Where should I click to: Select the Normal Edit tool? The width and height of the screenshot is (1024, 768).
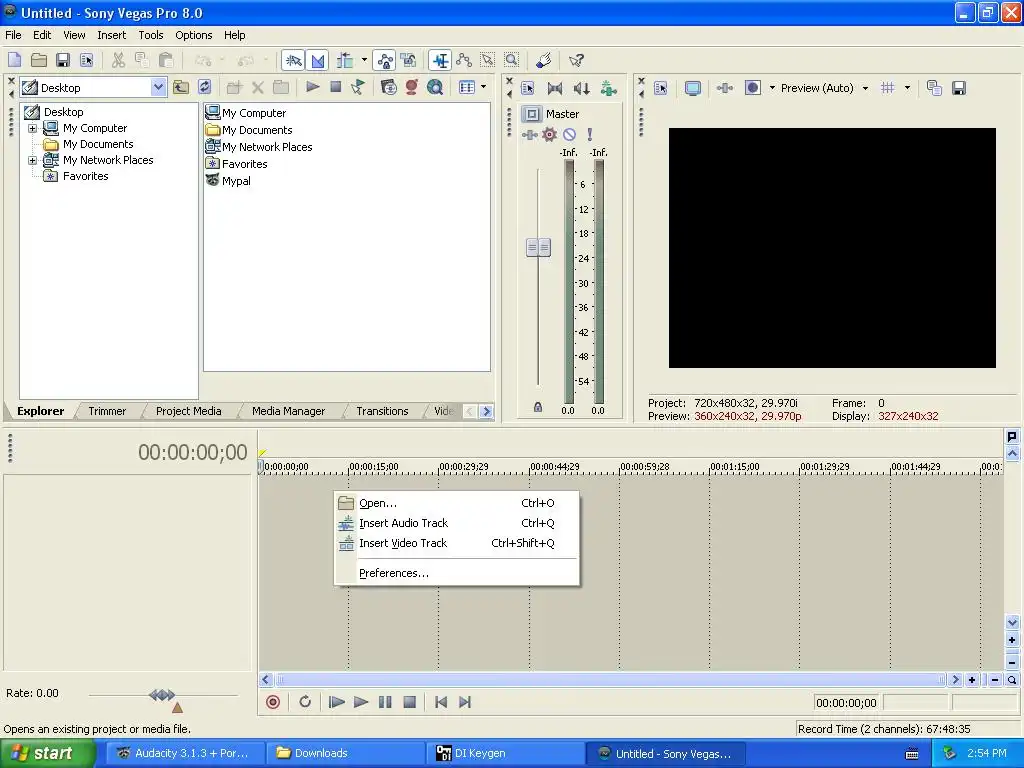(x=440, y=61)
